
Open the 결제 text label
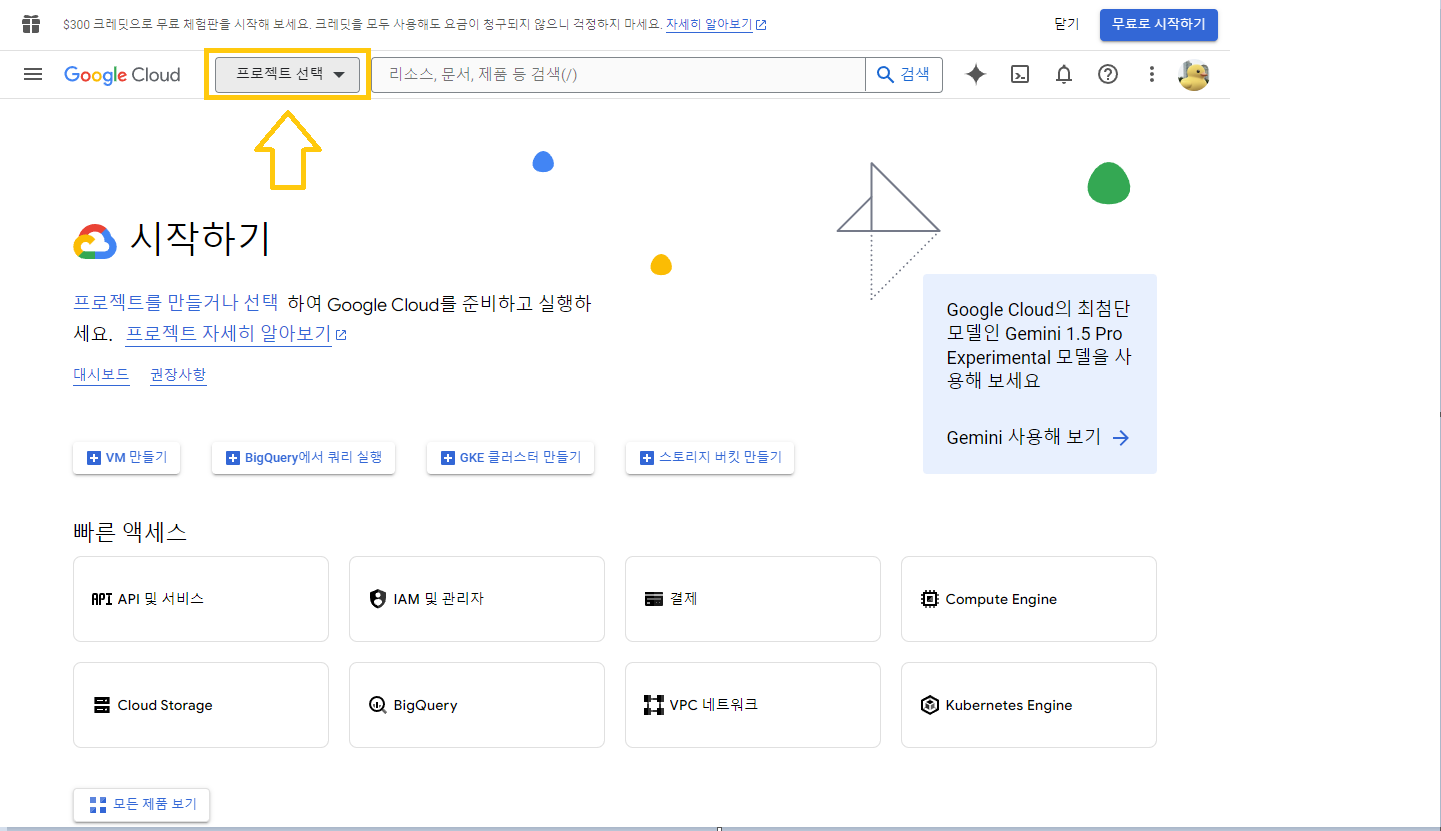[684, 599]
